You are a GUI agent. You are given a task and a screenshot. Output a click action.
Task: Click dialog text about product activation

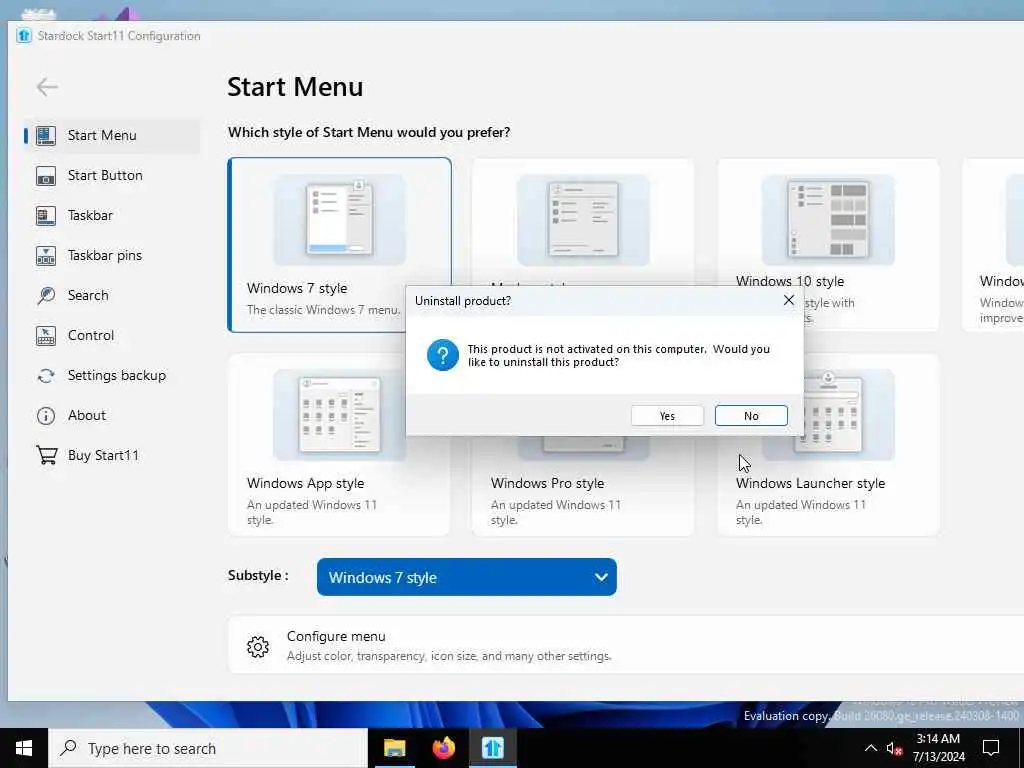click(618, 355)
